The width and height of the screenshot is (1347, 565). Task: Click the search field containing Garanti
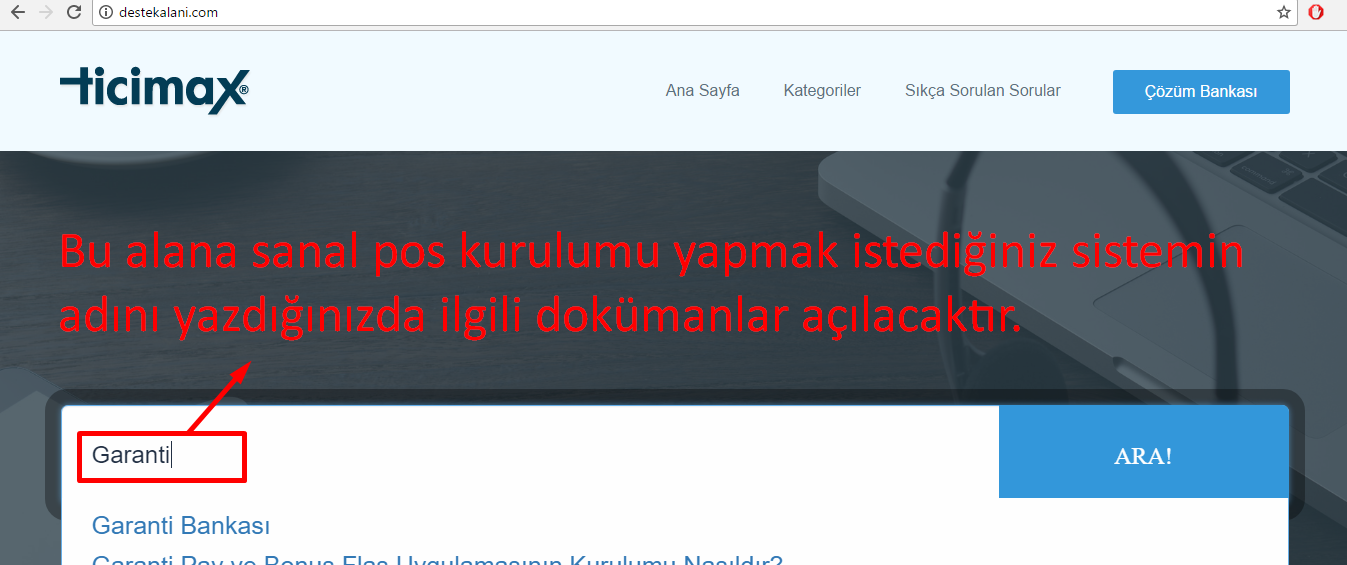coord(530,456)
